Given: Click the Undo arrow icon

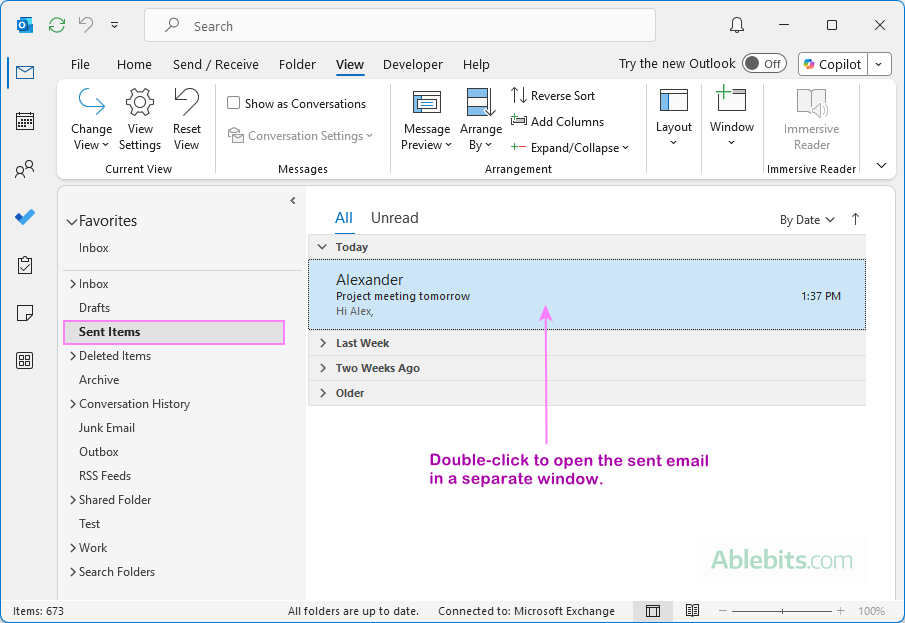Looking at the screenshot, I should tap(86, 25).
